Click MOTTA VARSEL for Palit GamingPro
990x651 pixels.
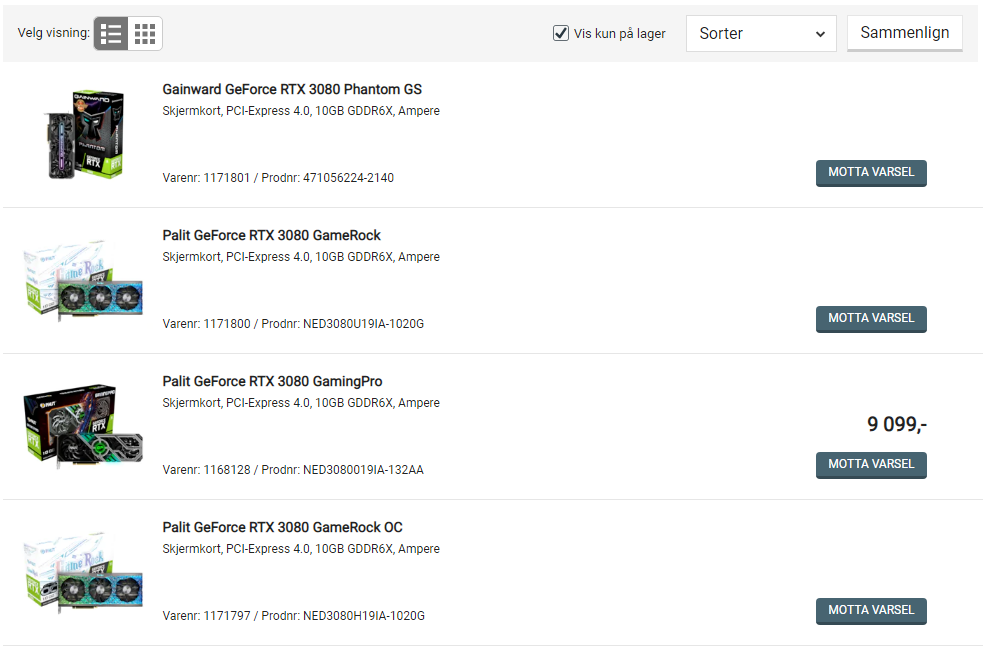(871, 465)
